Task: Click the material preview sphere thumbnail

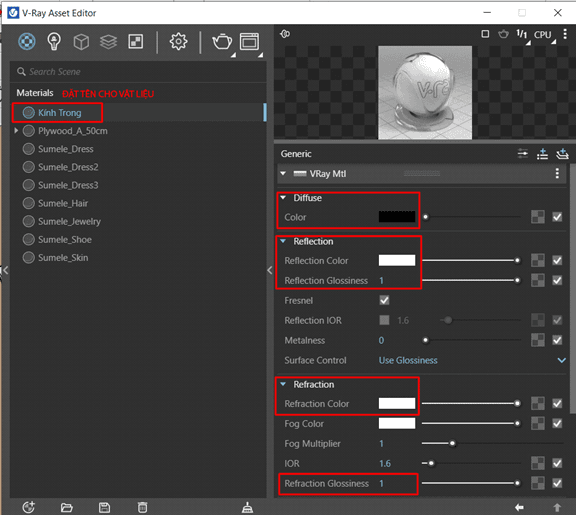Action: coord(425,93)
